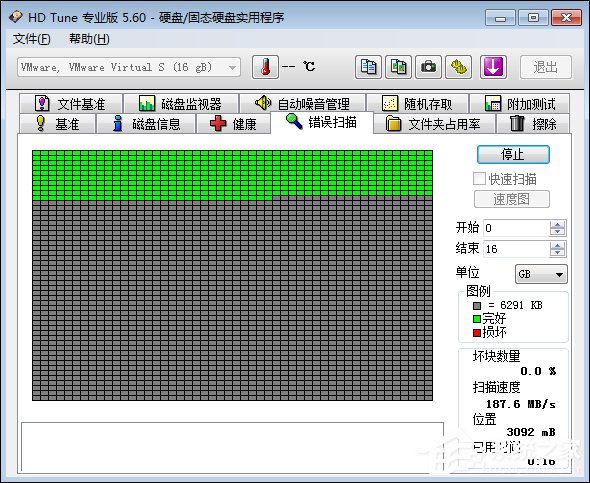Click the gray 6291 KB legend swatch
The height and width of the screenshot is (483, 590).
pos(477,306)
